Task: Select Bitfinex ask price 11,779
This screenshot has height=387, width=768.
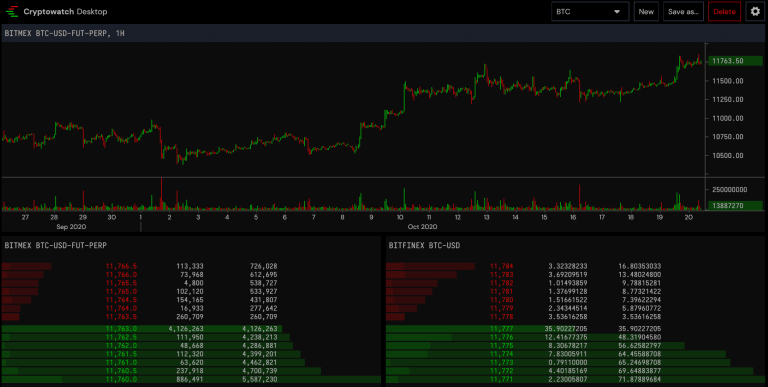Action: tap(502, 308)
